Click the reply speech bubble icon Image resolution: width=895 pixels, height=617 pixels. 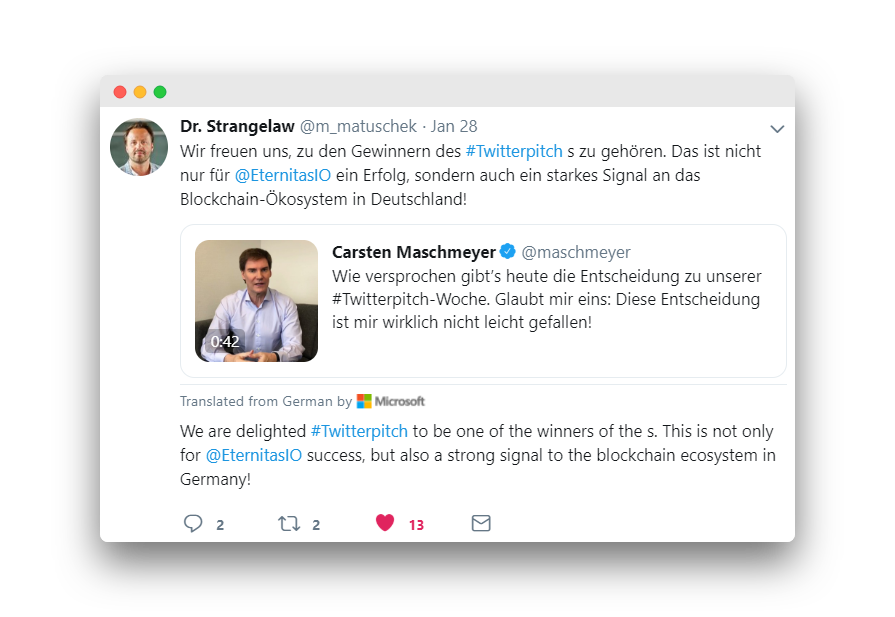point(193,523)
